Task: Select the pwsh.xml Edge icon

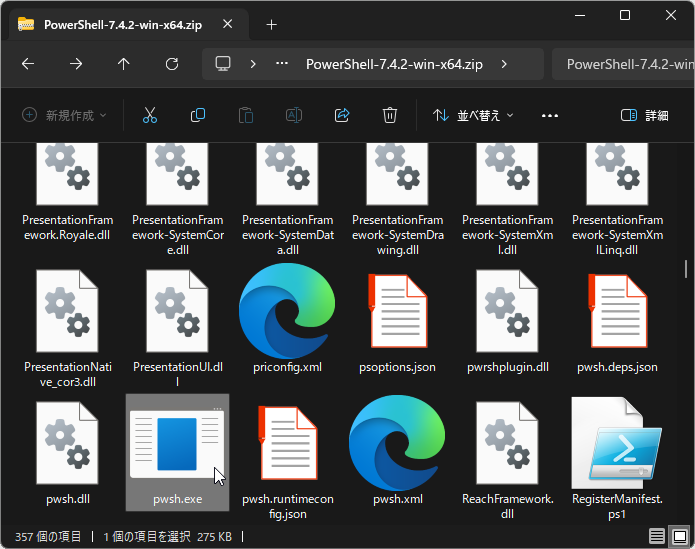Action: [397, 442]
